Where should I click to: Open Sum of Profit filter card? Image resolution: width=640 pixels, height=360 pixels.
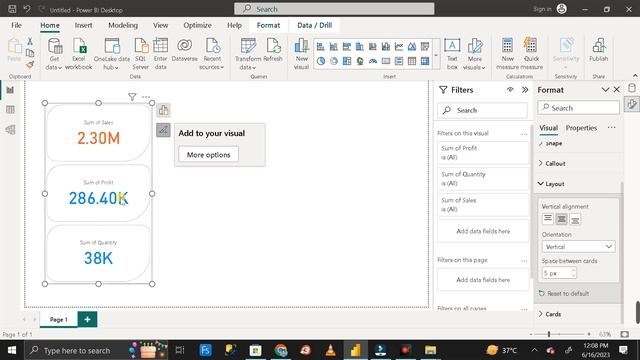482,153
